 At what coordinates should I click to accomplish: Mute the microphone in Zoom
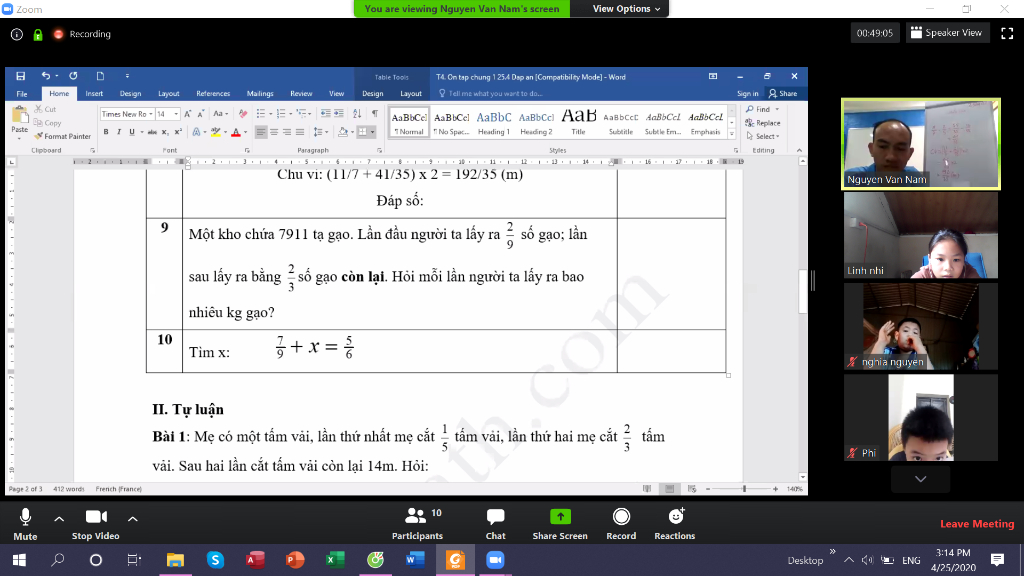(x=25, y=524)
